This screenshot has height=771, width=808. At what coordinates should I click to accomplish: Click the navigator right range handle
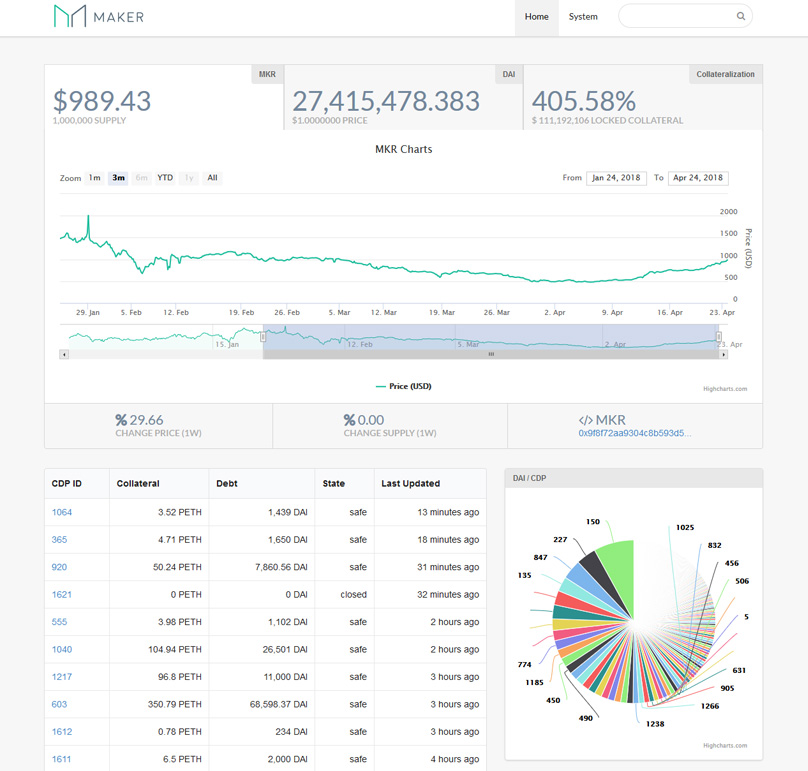point(719,337)
